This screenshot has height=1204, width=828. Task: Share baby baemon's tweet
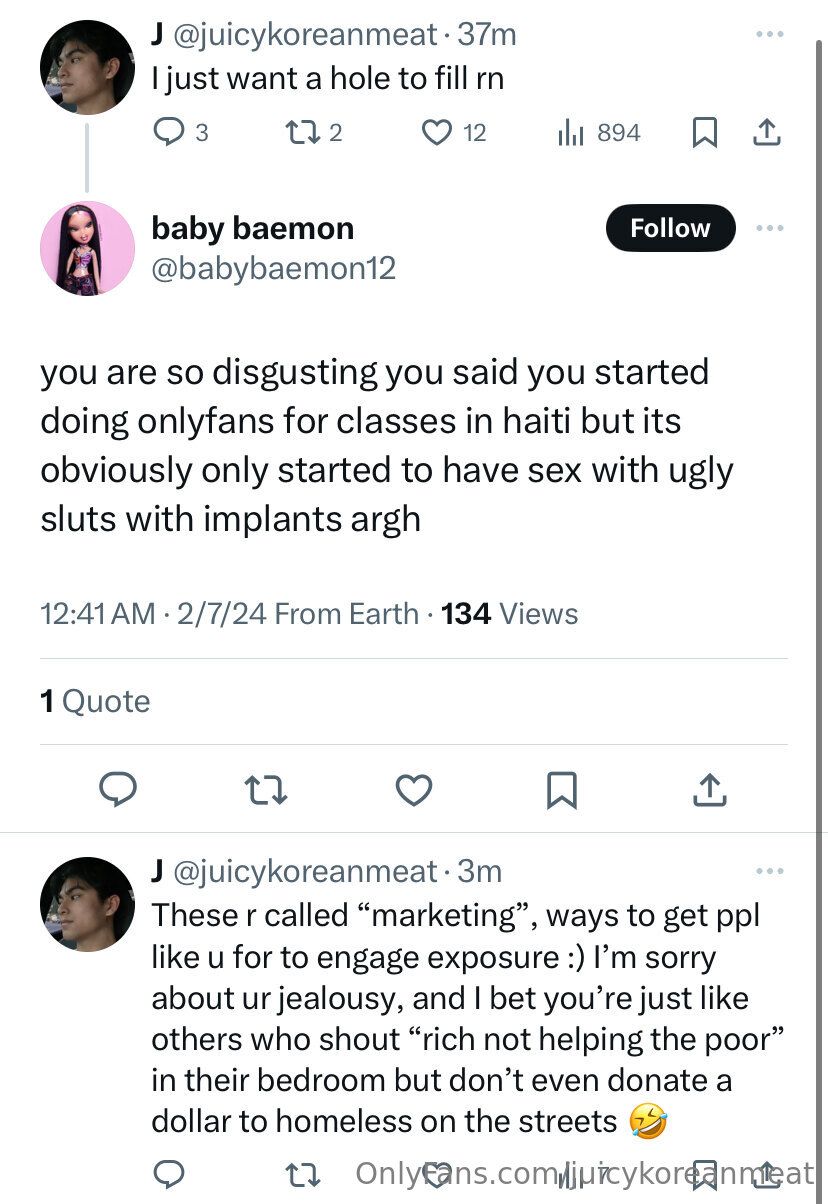(709, 790)
